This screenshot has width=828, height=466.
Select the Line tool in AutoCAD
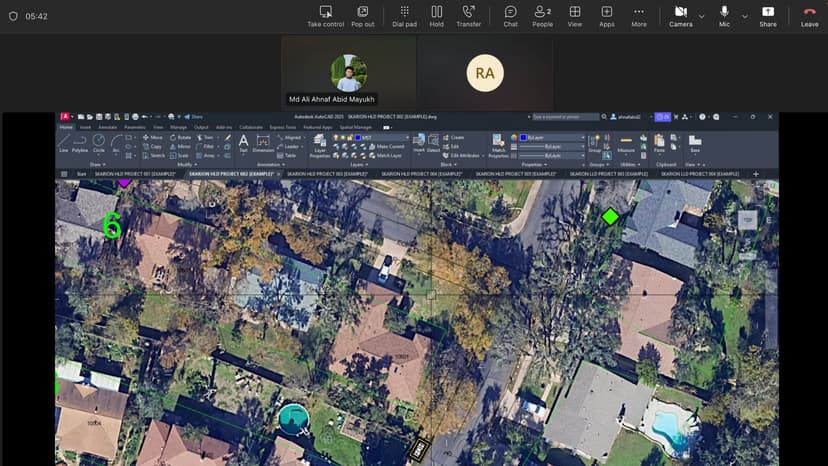[x=64, y=142]
